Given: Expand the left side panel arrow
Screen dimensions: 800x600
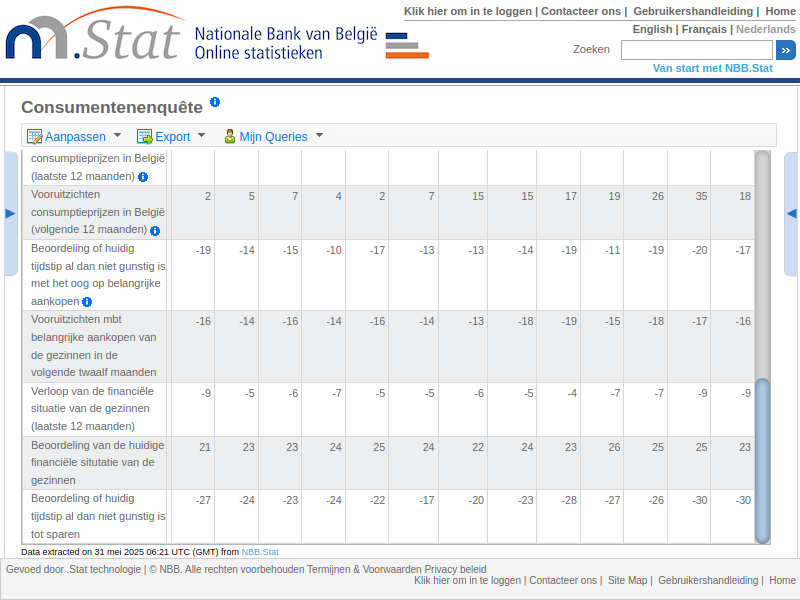Looking at the screenshot, I should tap(10, 213).
